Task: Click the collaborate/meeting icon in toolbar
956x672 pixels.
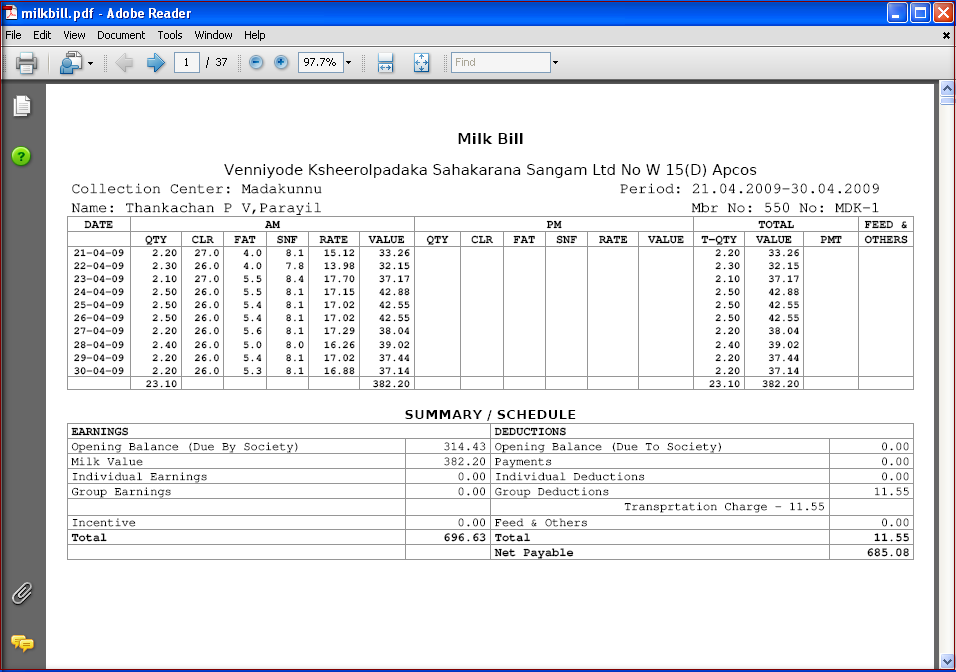Action: click(x=70, y=63)
